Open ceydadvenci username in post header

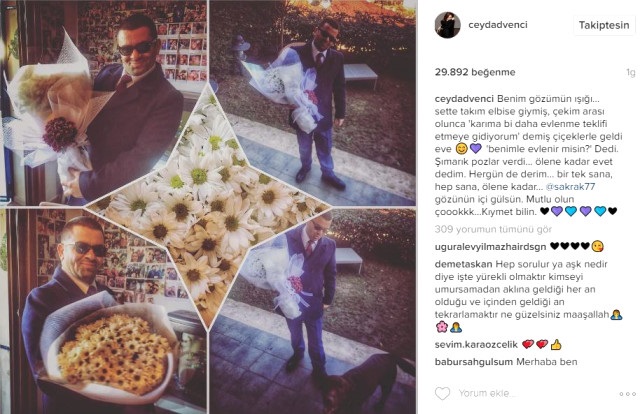click(x=498, y=25)
